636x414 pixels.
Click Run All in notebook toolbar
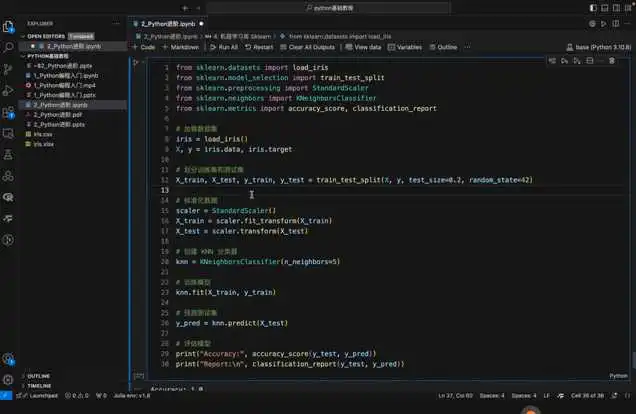(x=223, y=47)
